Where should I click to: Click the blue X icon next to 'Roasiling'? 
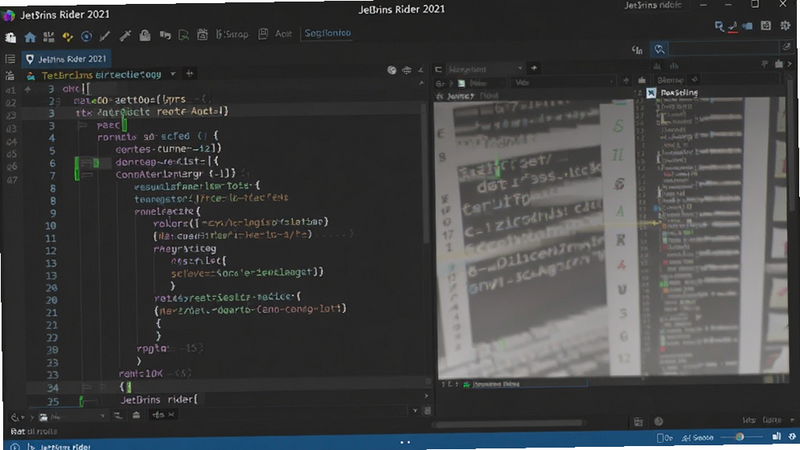click(x=651, y=93)
